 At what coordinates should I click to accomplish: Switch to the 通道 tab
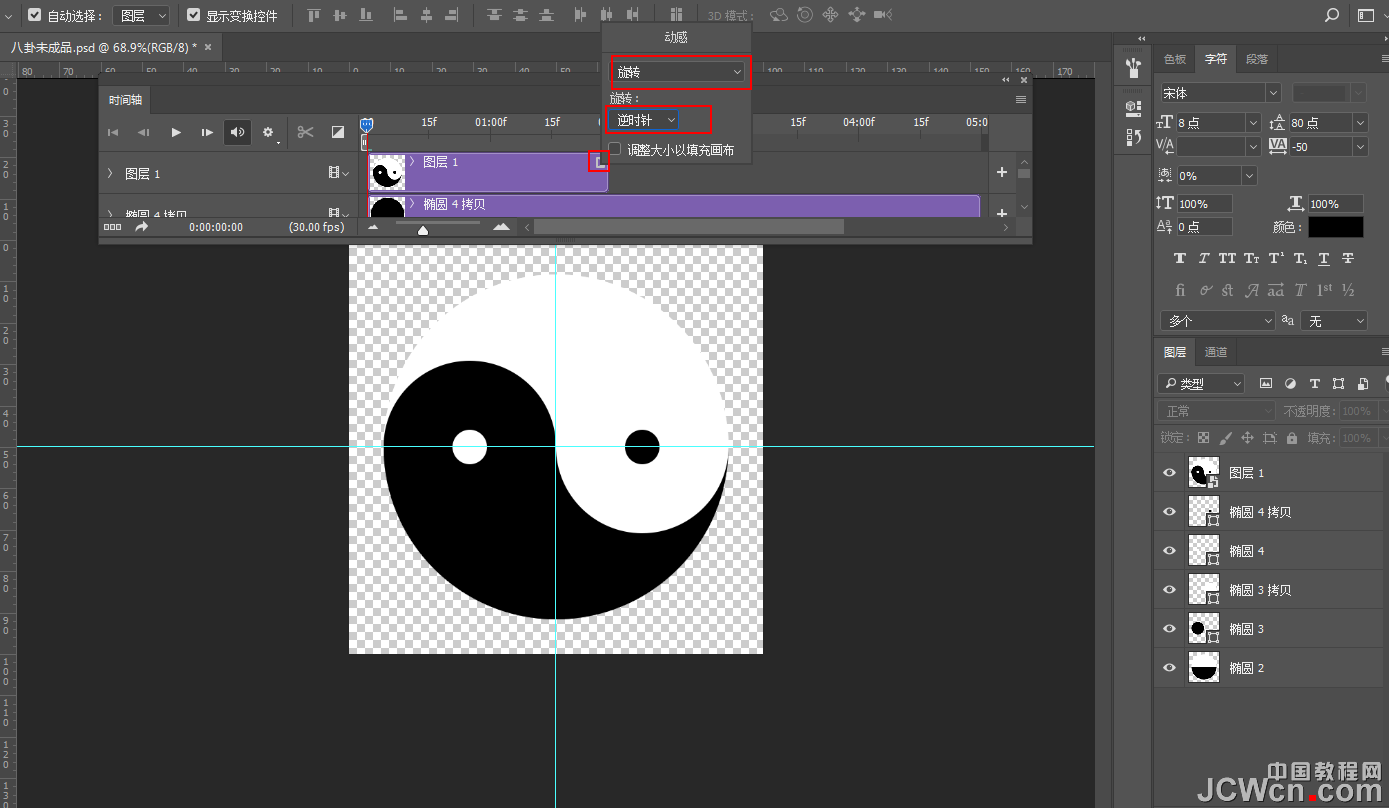click(1216, 352)
